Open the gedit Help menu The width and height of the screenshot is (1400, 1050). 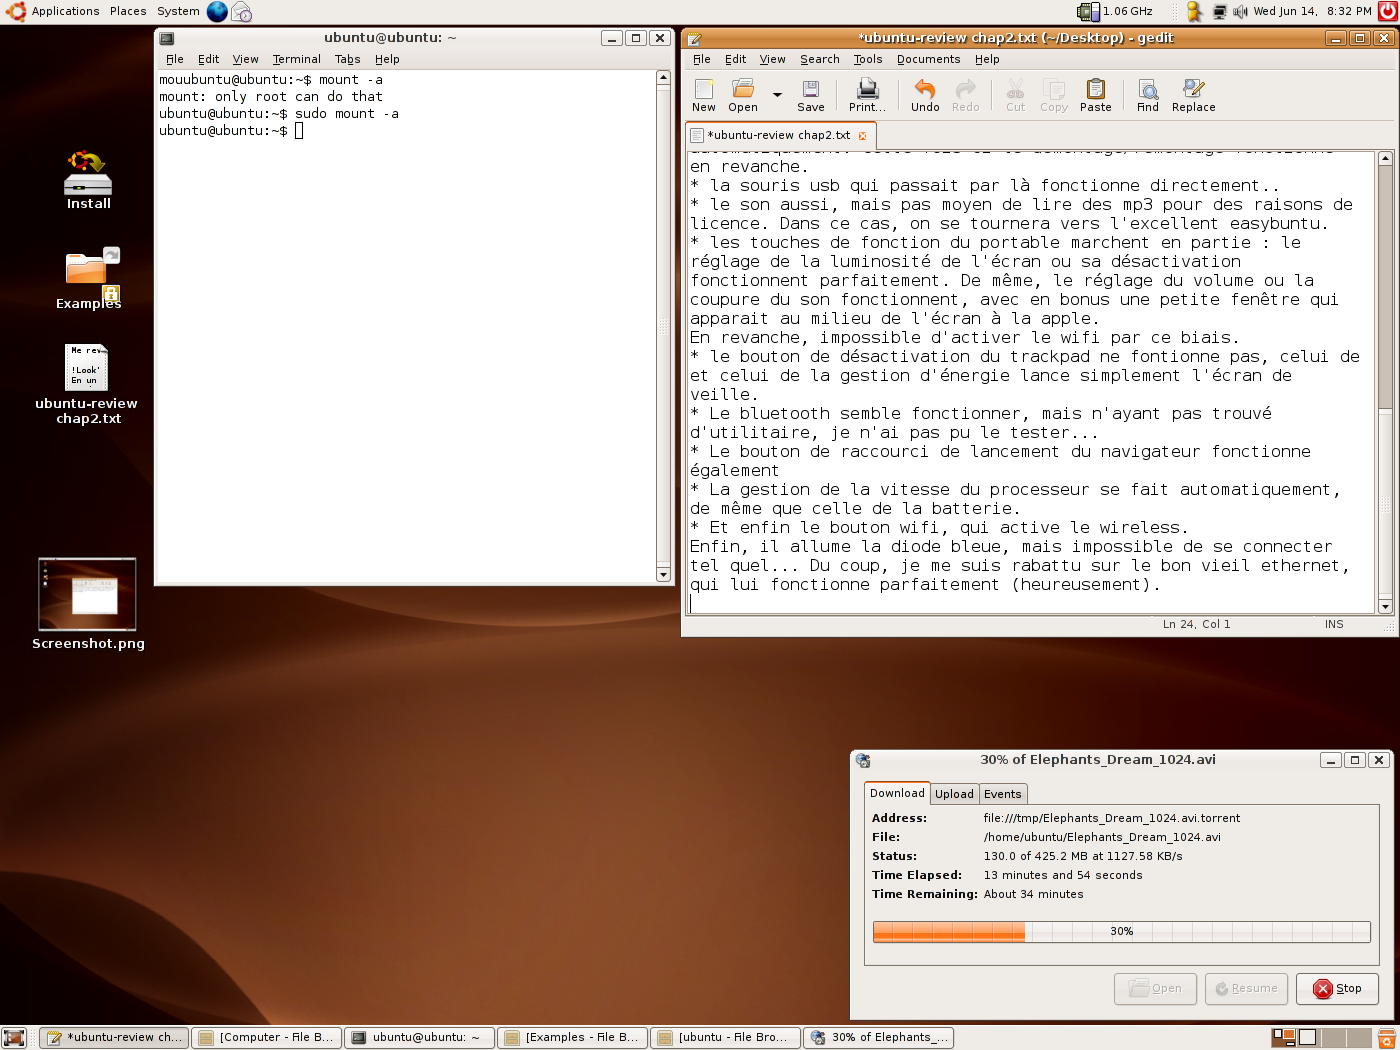987,59
